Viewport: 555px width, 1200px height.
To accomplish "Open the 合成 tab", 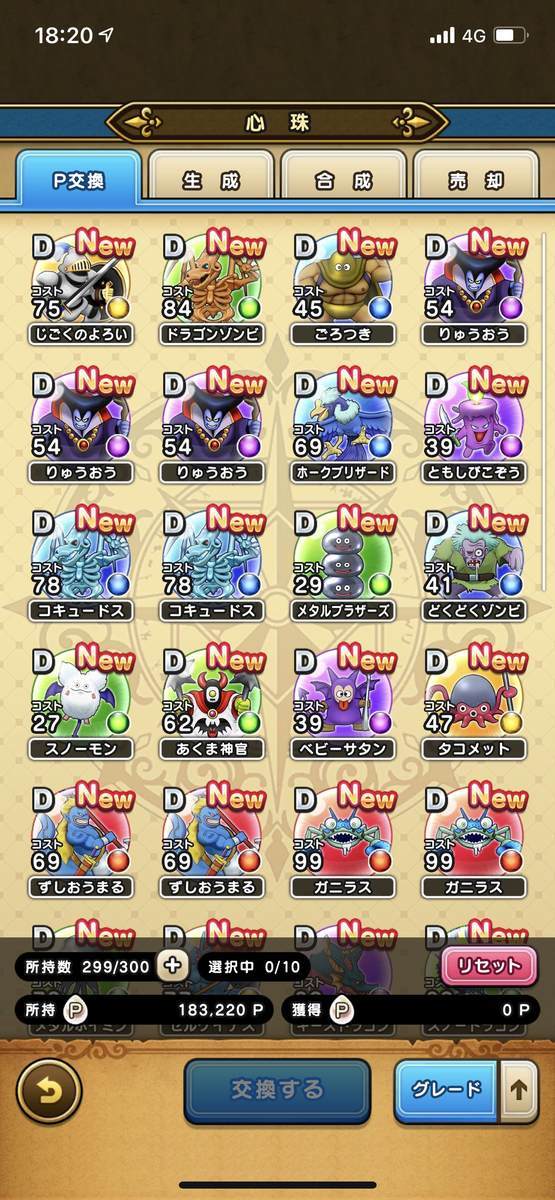I will tap(343, 181).
